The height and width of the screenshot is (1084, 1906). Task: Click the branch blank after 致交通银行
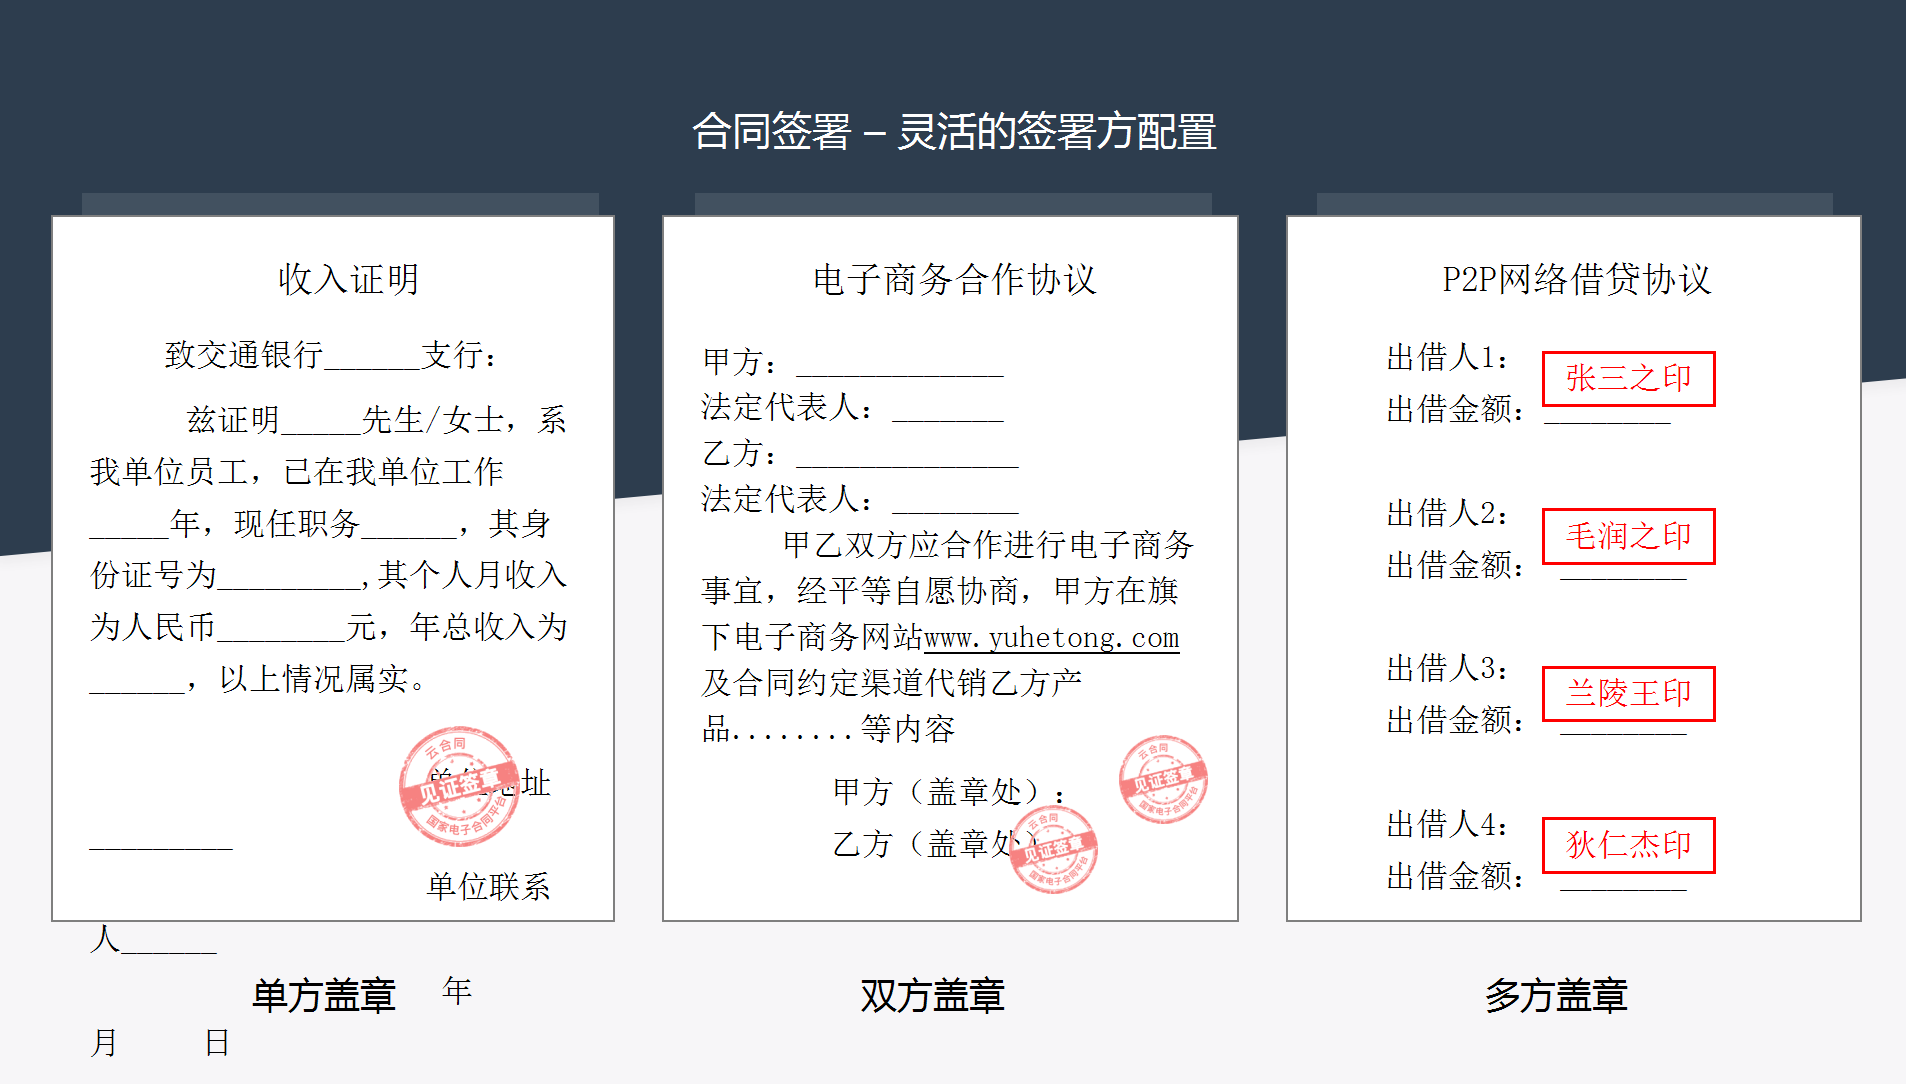click(371, 364)
